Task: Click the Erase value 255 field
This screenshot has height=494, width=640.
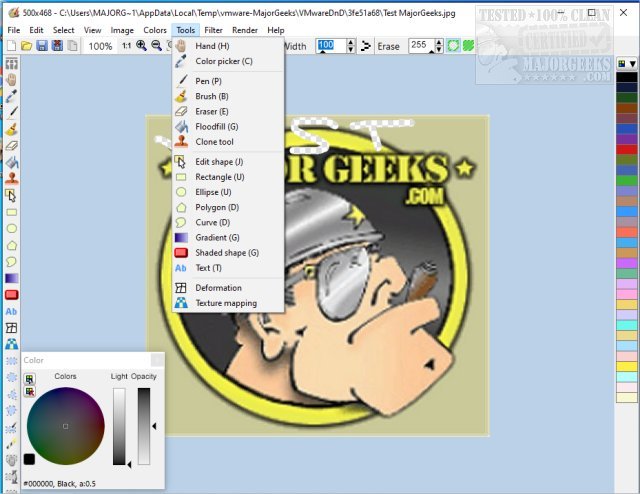Action: point(422,46)
